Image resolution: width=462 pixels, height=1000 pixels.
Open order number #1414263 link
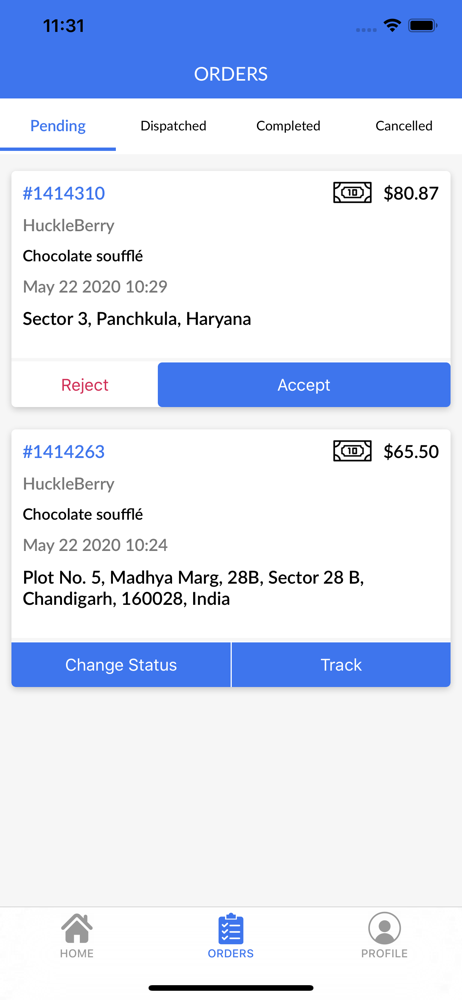coord(64,452)
